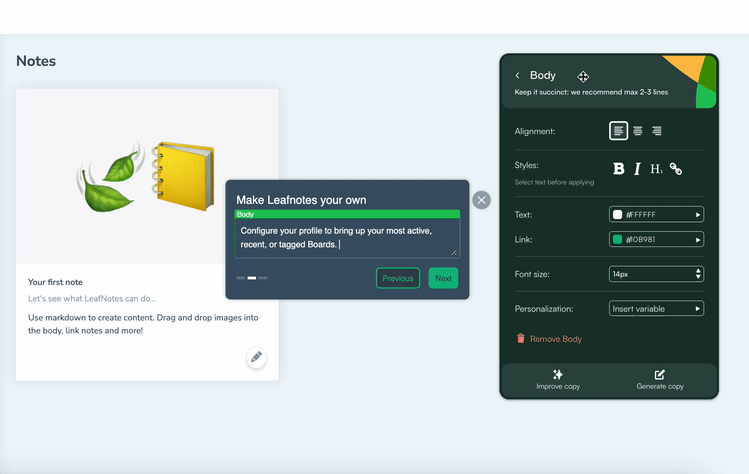Click the leaves and notebook image on the note card
749x474 pixels.
click(146, 176)
